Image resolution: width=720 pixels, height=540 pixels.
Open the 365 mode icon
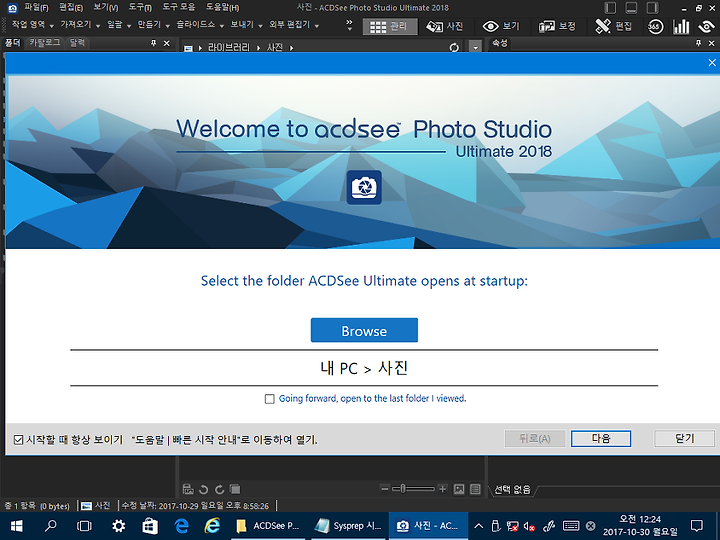(655, 27)
